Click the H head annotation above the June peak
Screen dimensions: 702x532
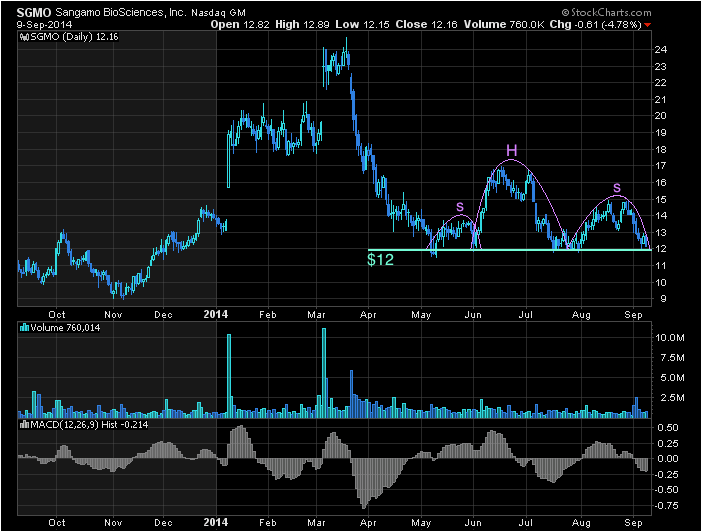click(x=511, y=150)
